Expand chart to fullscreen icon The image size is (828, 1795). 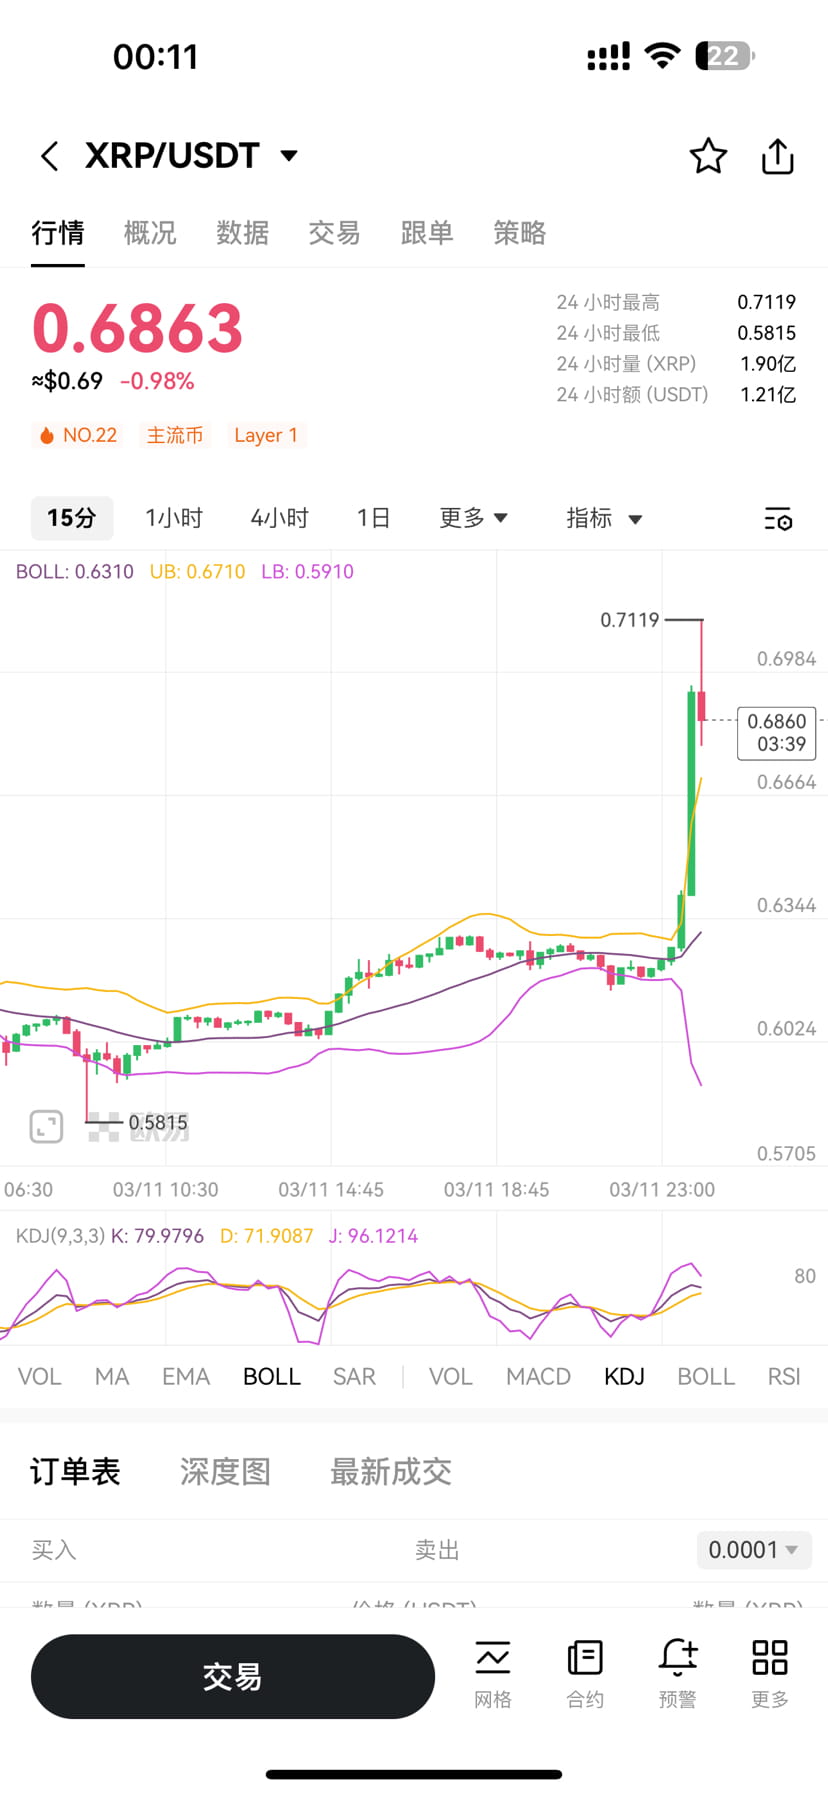[x=46, y=1127]
